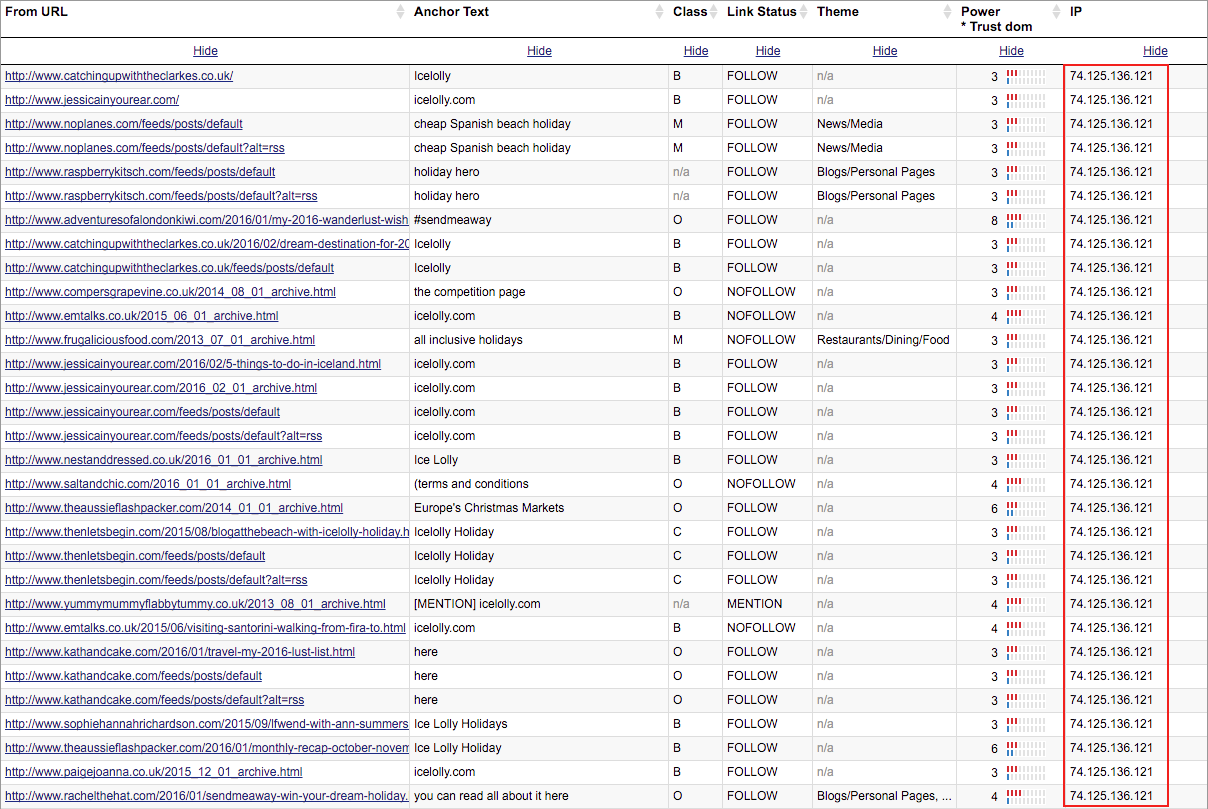Select the 'Ice Lolly' anchor in nestanddressed row
This screenshot has height=809, width=1208.
(436, 460)
